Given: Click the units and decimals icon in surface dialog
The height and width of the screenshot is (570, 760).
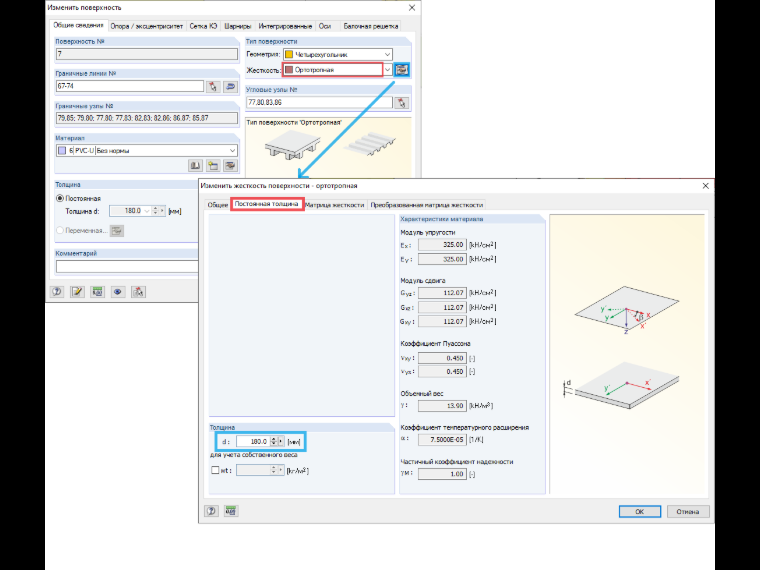Looking at the screenshot, I should (x=98, y=292).
